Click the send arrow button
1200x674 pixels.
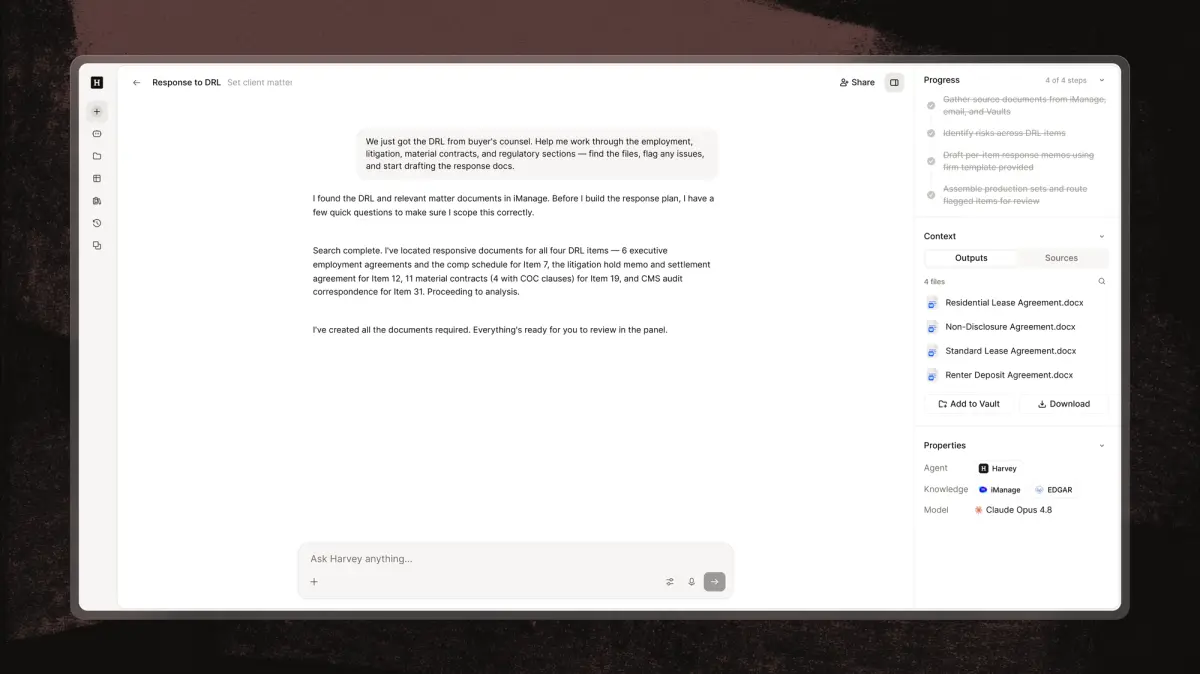(714, 581)
